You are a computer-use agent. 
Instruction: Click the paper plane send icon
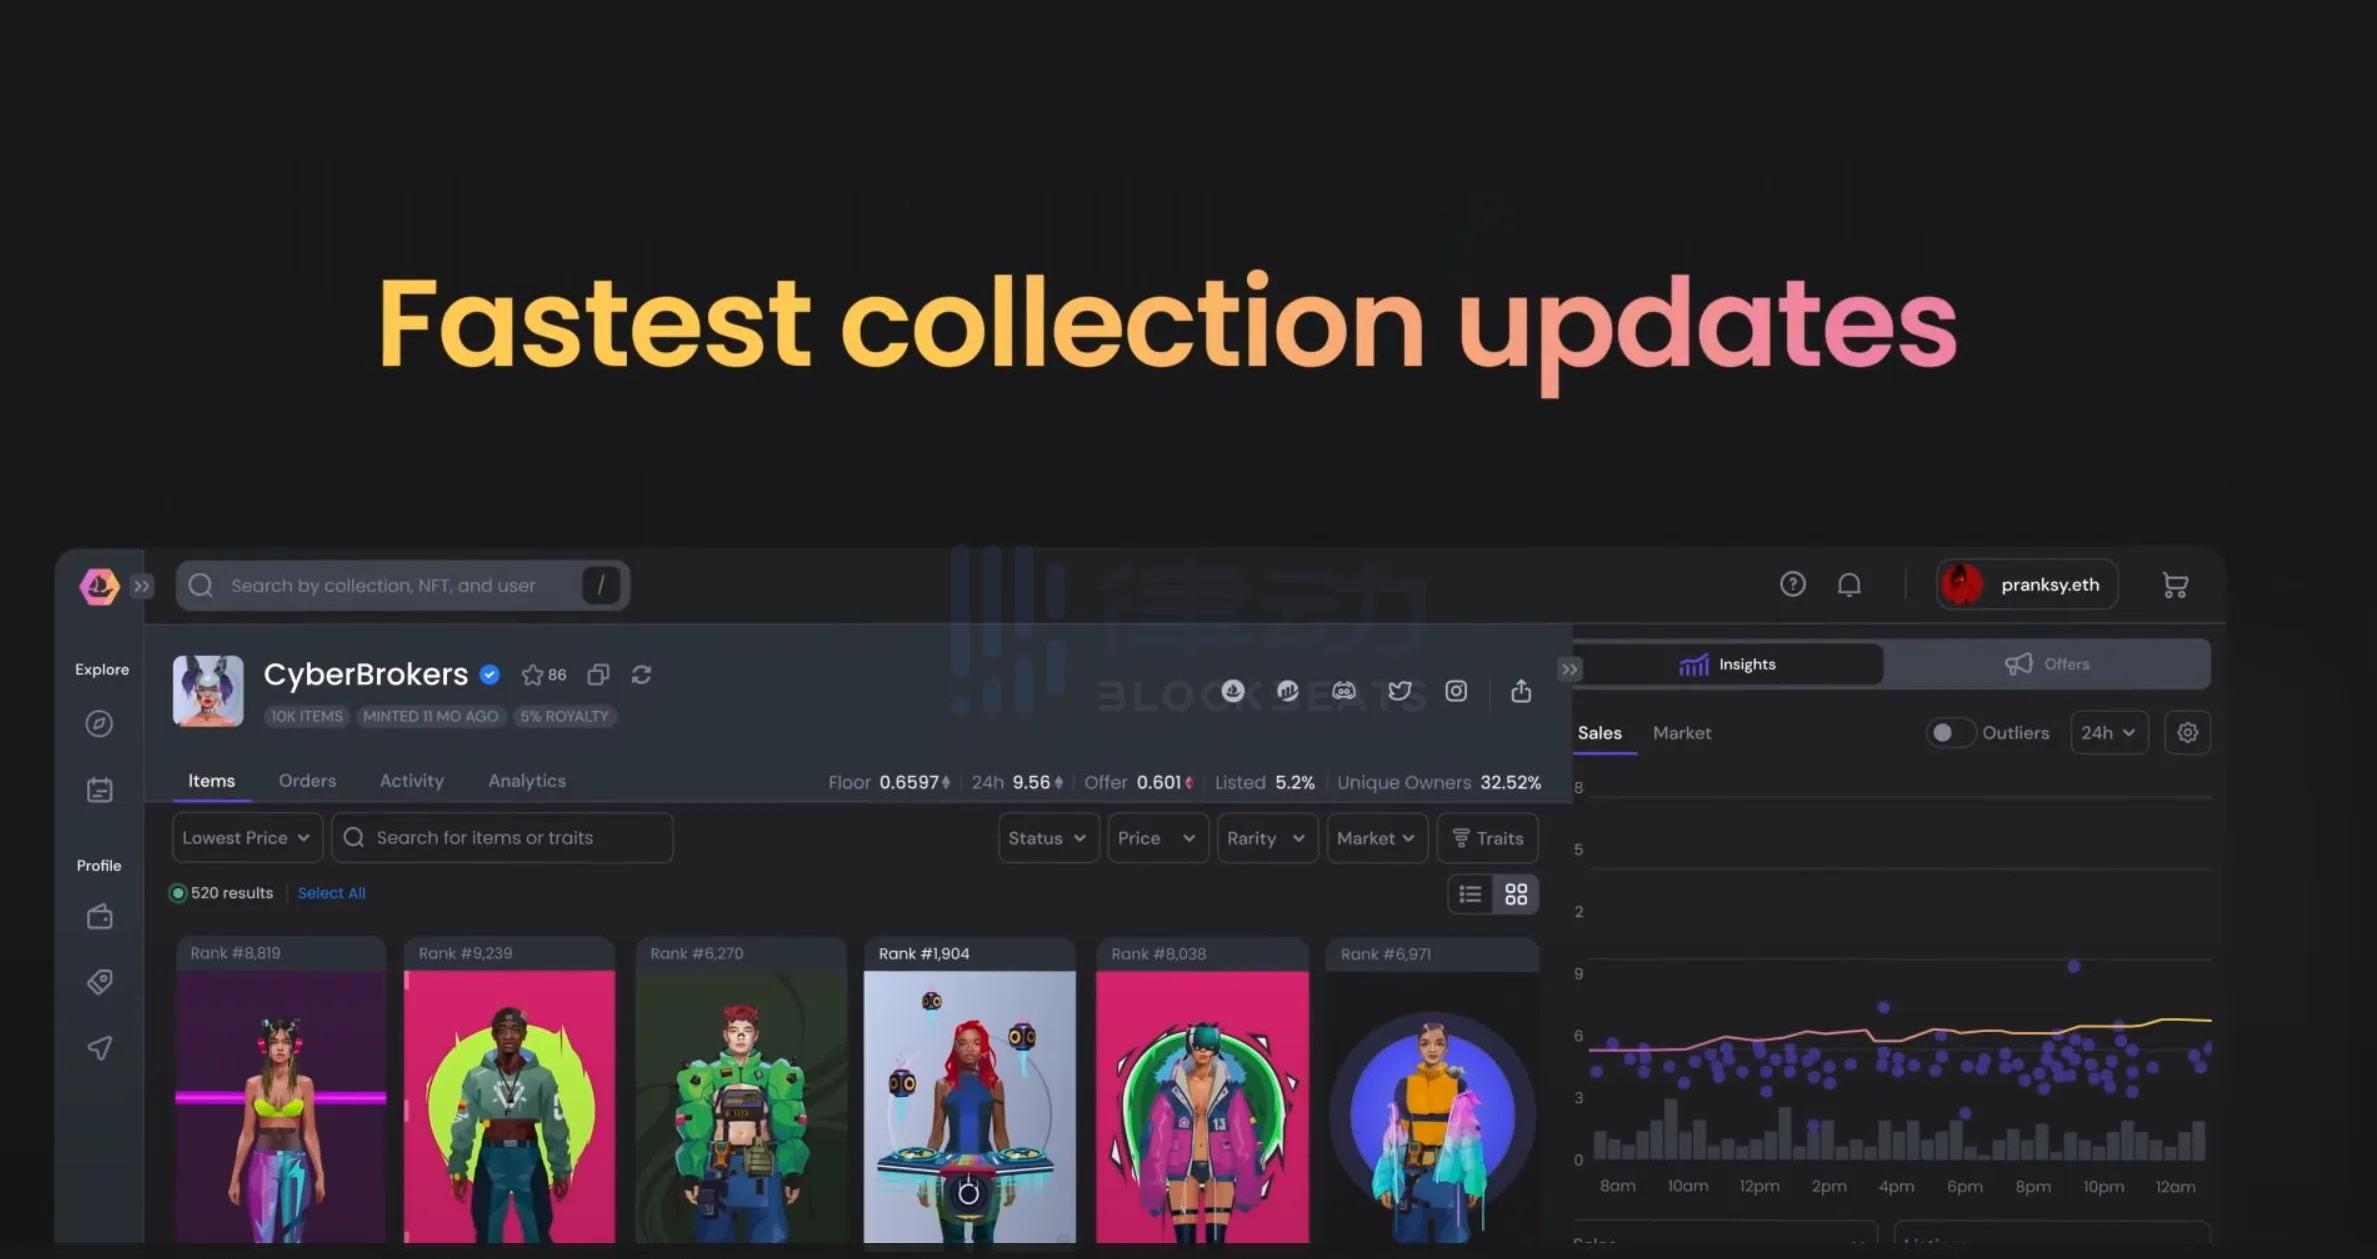pos(99,1048)
